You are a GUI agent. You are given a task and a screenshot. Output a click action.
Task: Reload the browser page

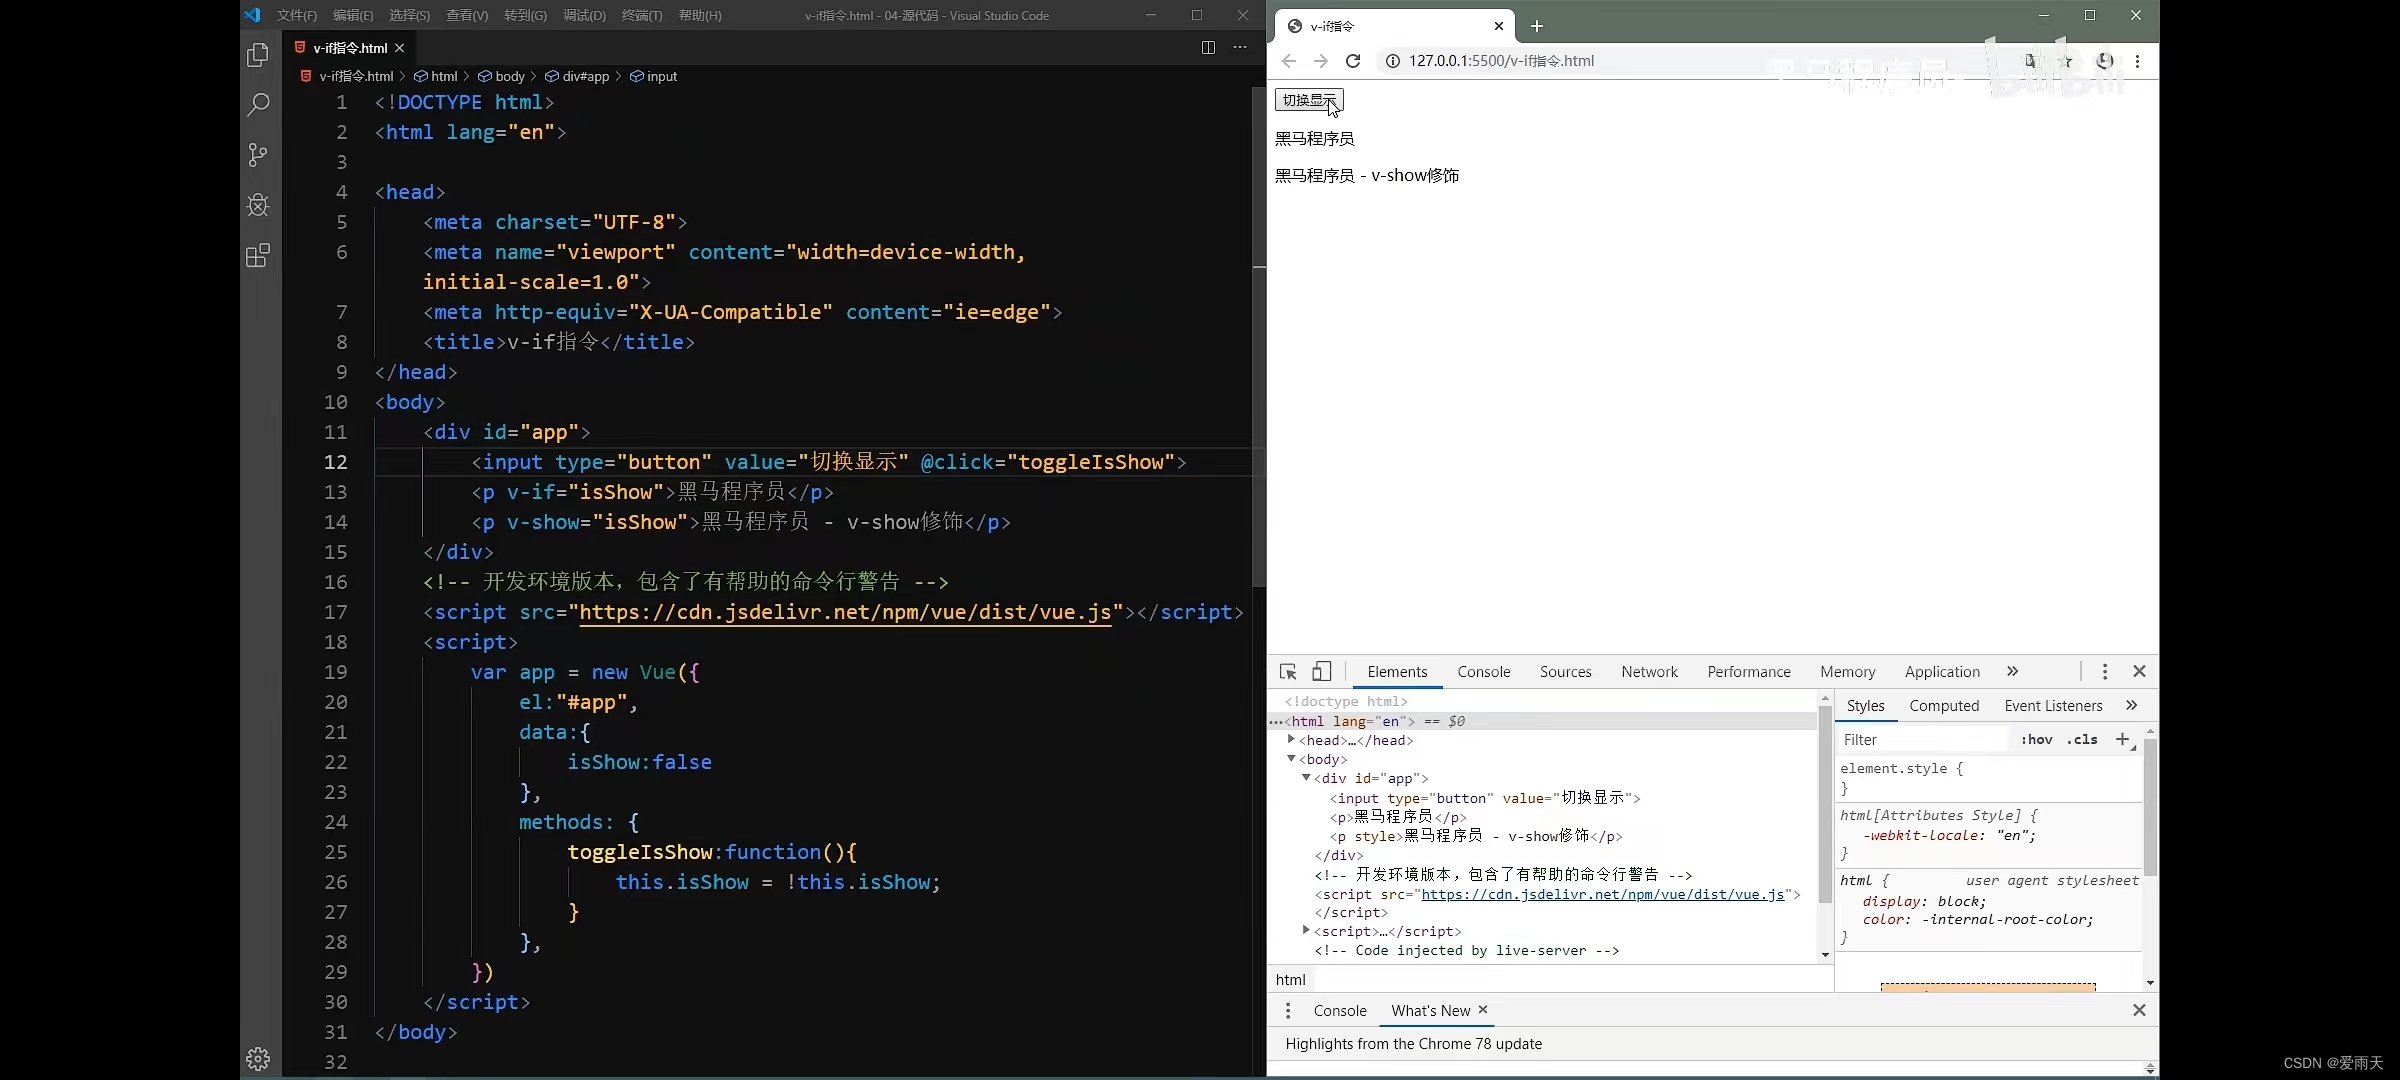[x=1353, y=61]
